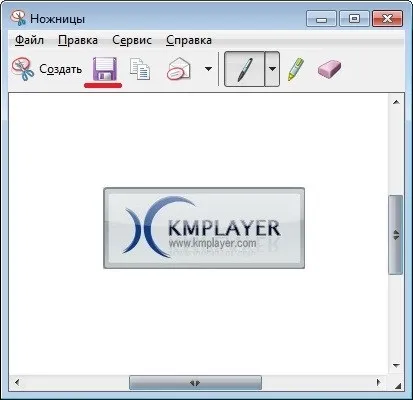This screenshot has width=413, height=400.
Task: Select the Pen tool
Action: tap(245, 69)
